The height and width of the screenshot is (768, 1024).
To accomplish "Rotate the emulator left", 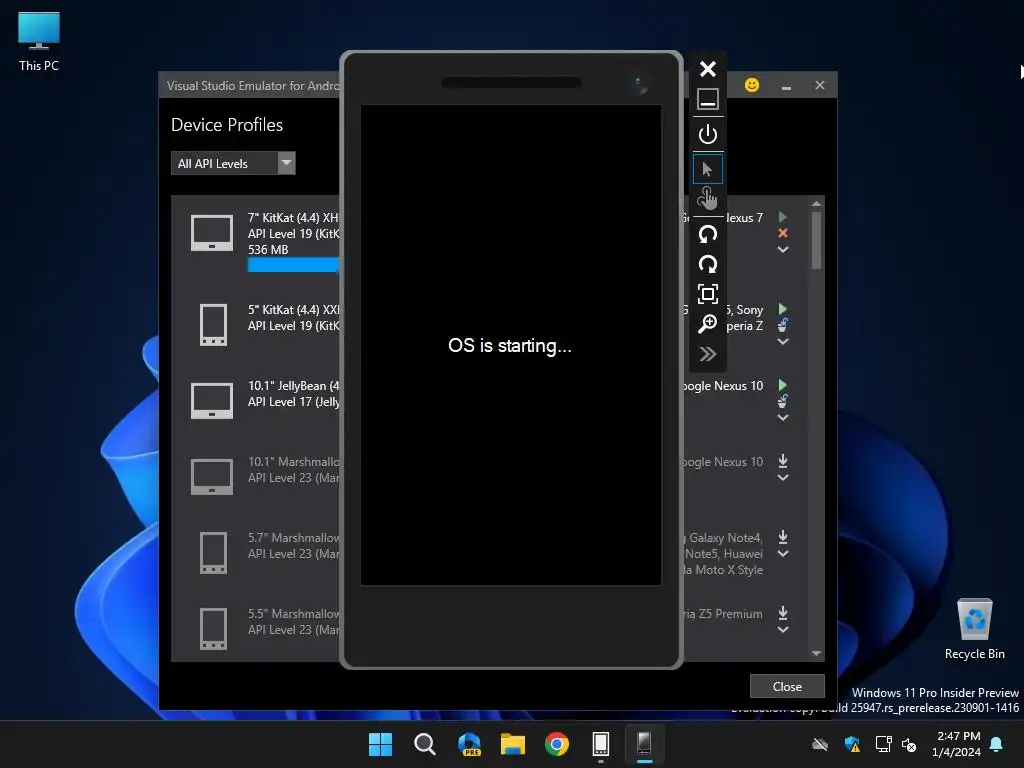I will (x=707, y=234).
